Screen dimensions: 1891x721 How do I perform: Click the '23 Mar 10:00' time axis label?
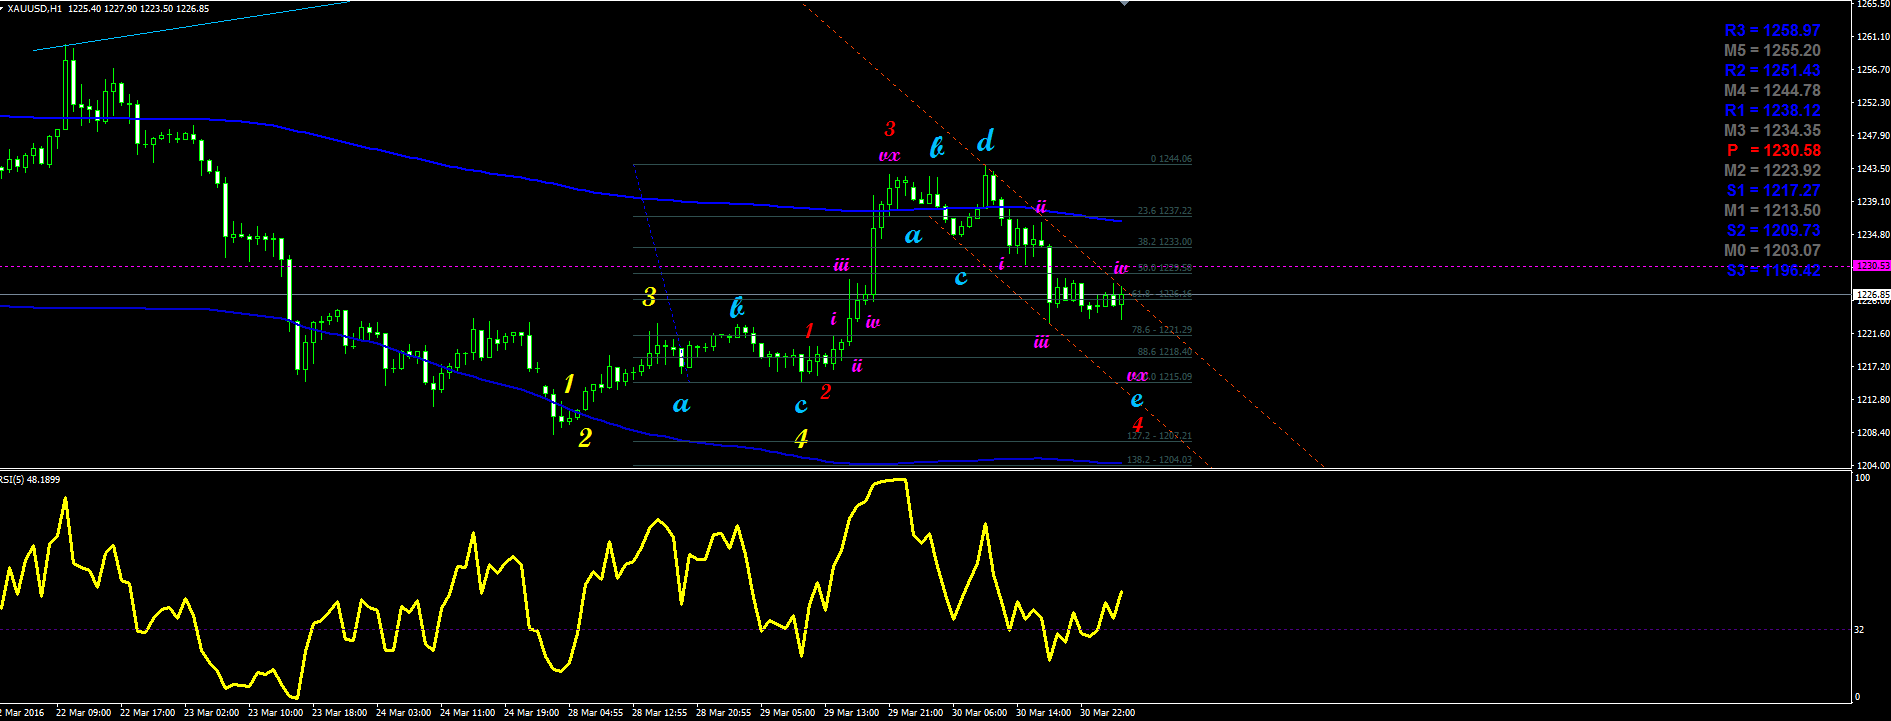(276, 713)
